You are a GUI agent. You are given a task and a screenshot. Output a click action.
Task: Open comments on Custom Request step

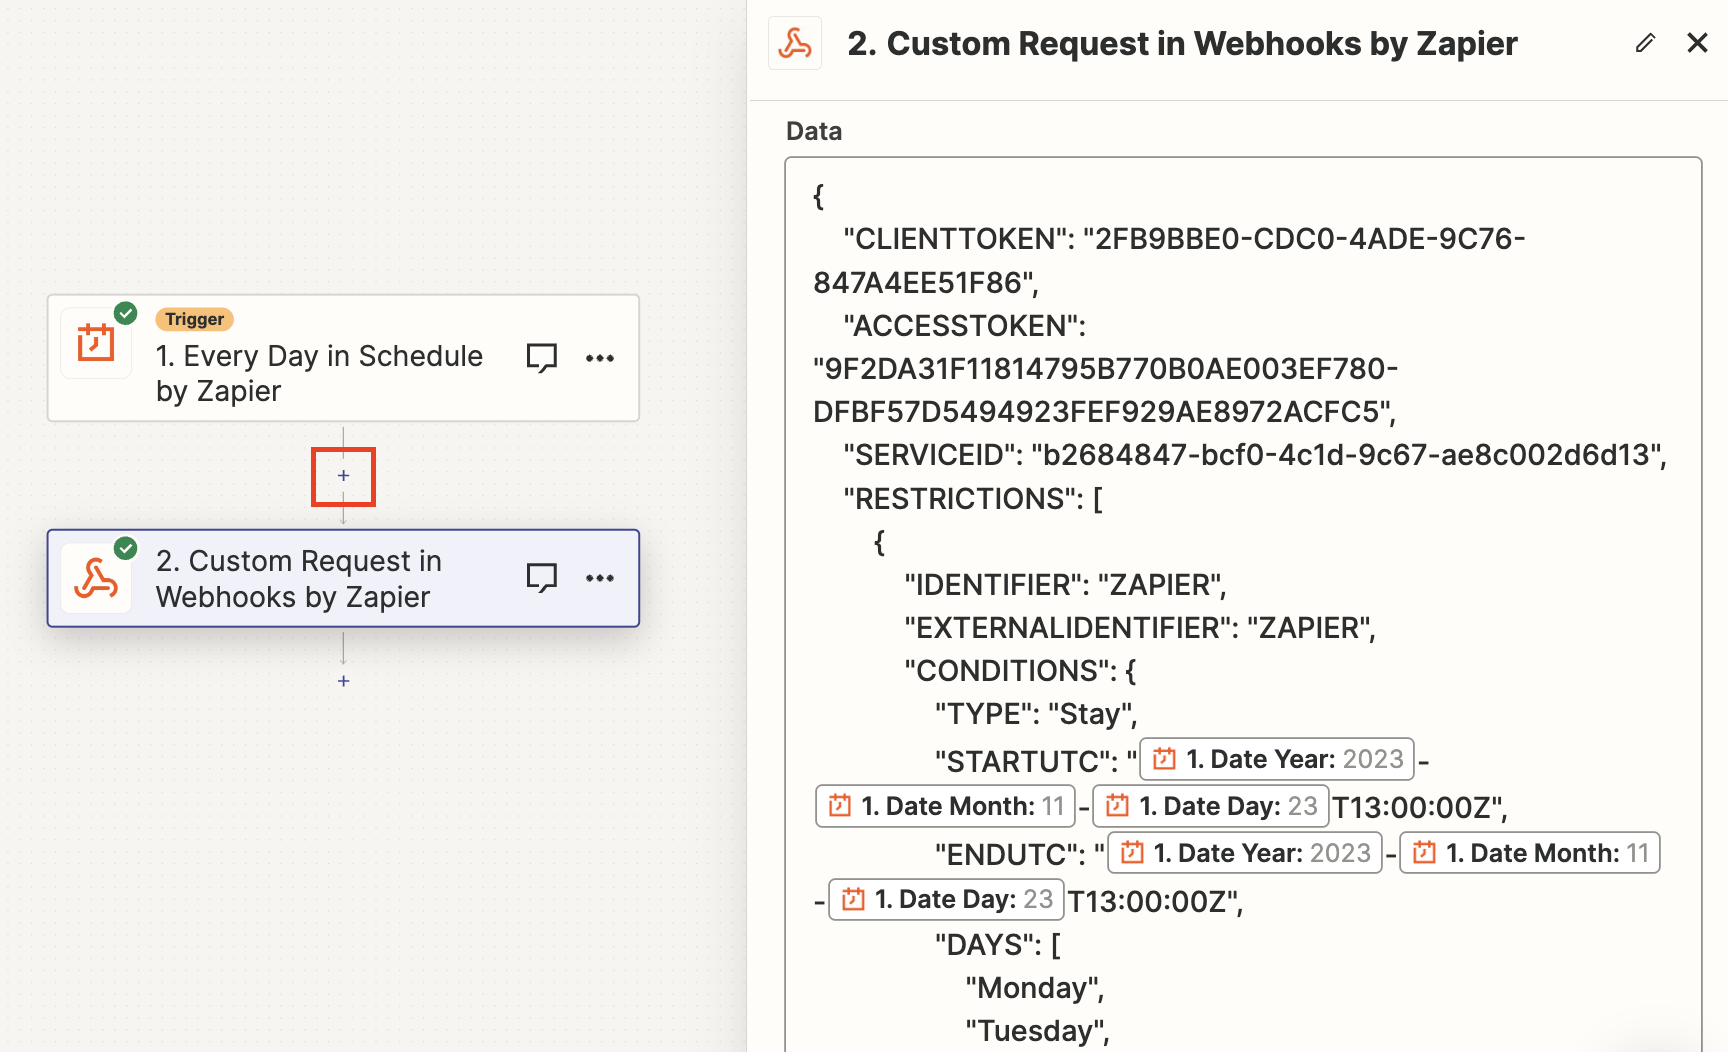tap(541, 578)
